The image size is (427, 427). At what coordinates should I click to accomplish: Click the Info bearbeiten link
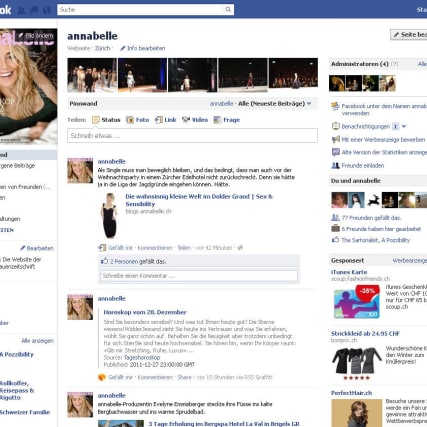coord(146,48)
